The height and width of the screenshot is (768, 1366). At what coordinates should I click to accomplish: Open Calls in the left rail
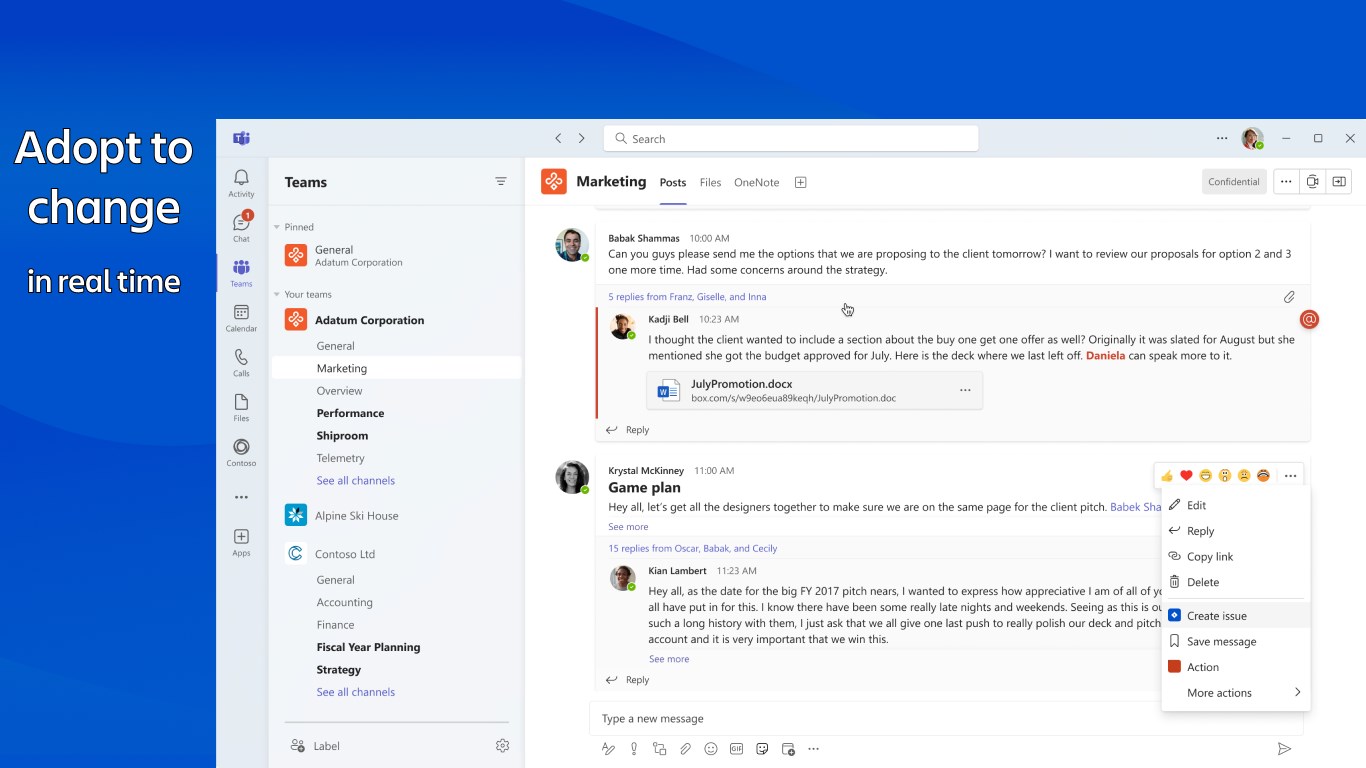coord(241,362)
